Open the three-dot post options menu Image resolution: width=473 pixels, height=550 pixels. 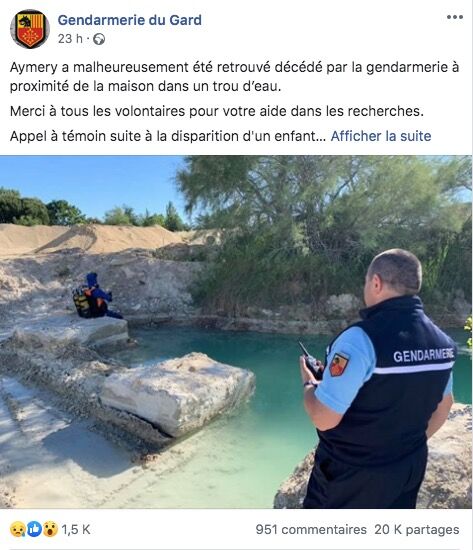pyautogui.click(x=455, y=17)
